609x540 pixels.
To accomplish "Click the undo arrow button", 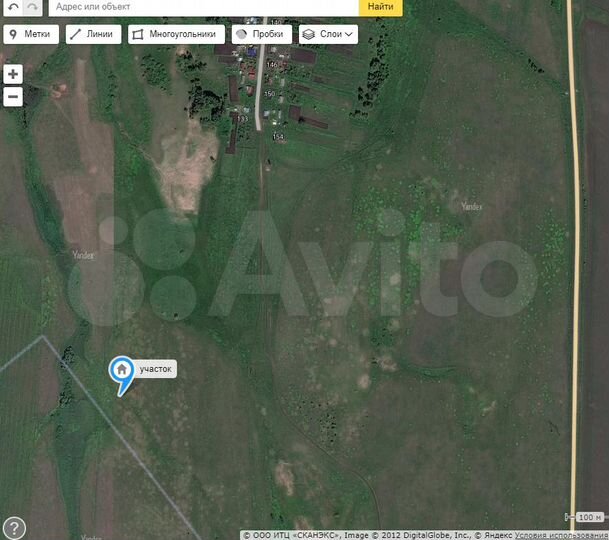I will click(13, 7).
